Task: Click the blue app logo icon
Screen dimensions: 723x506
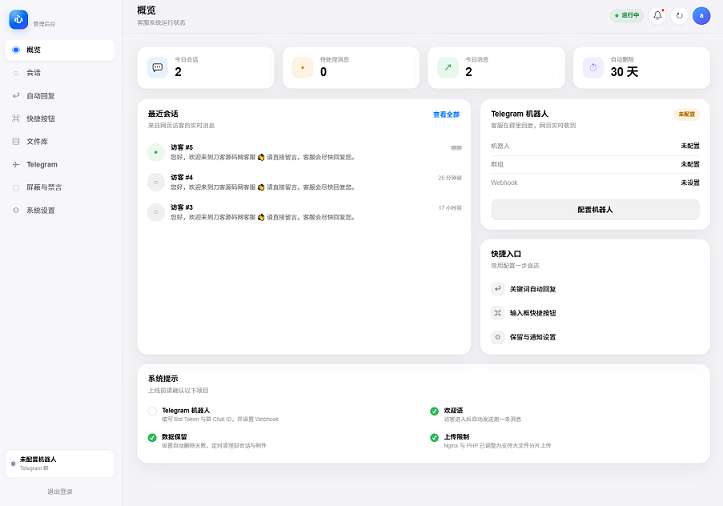Action: 18,19
